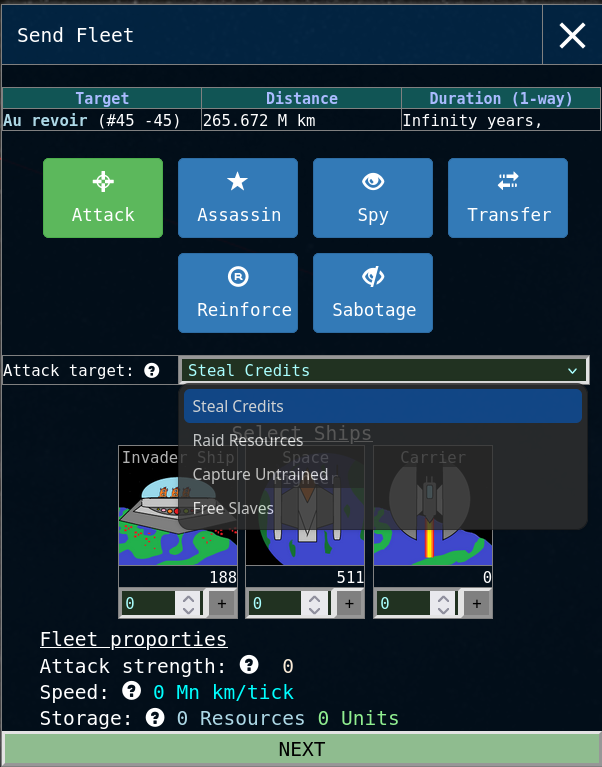Choose Free Slaves option
The width and height of the screenshot is (602, 767).
(x=383, y=508)
